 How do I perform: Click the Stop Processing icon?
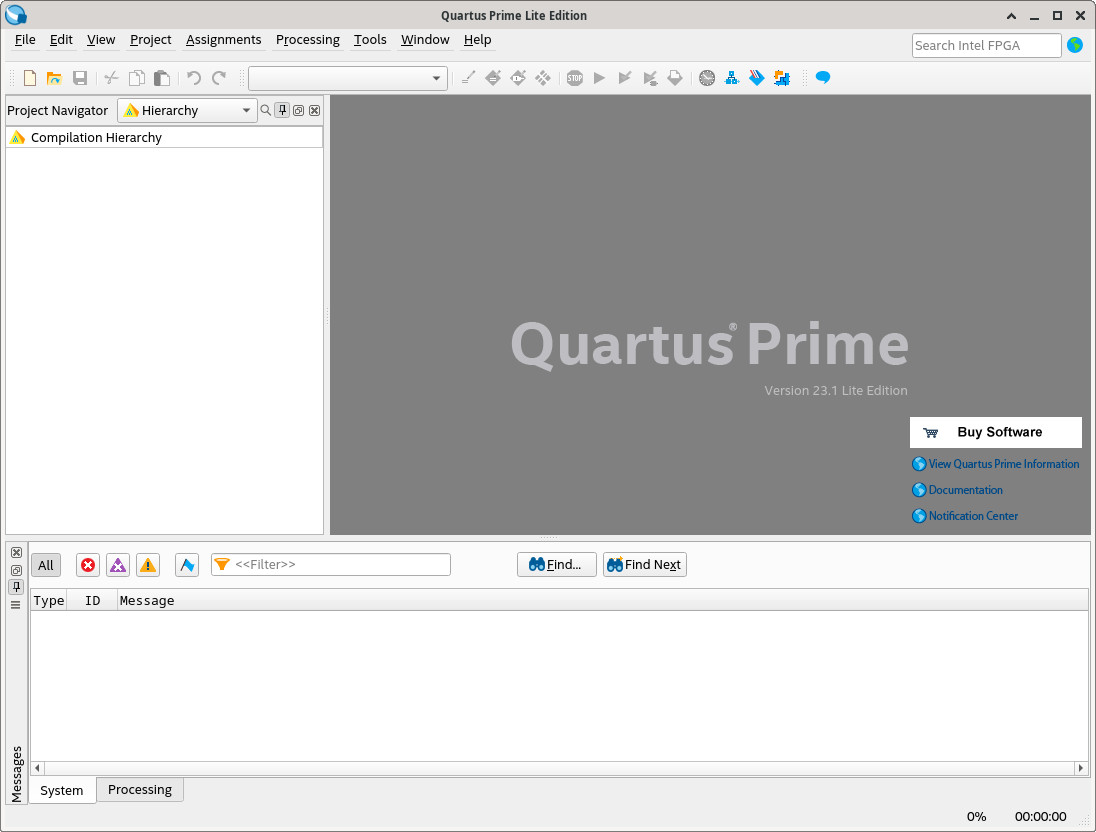click(575, 78)
